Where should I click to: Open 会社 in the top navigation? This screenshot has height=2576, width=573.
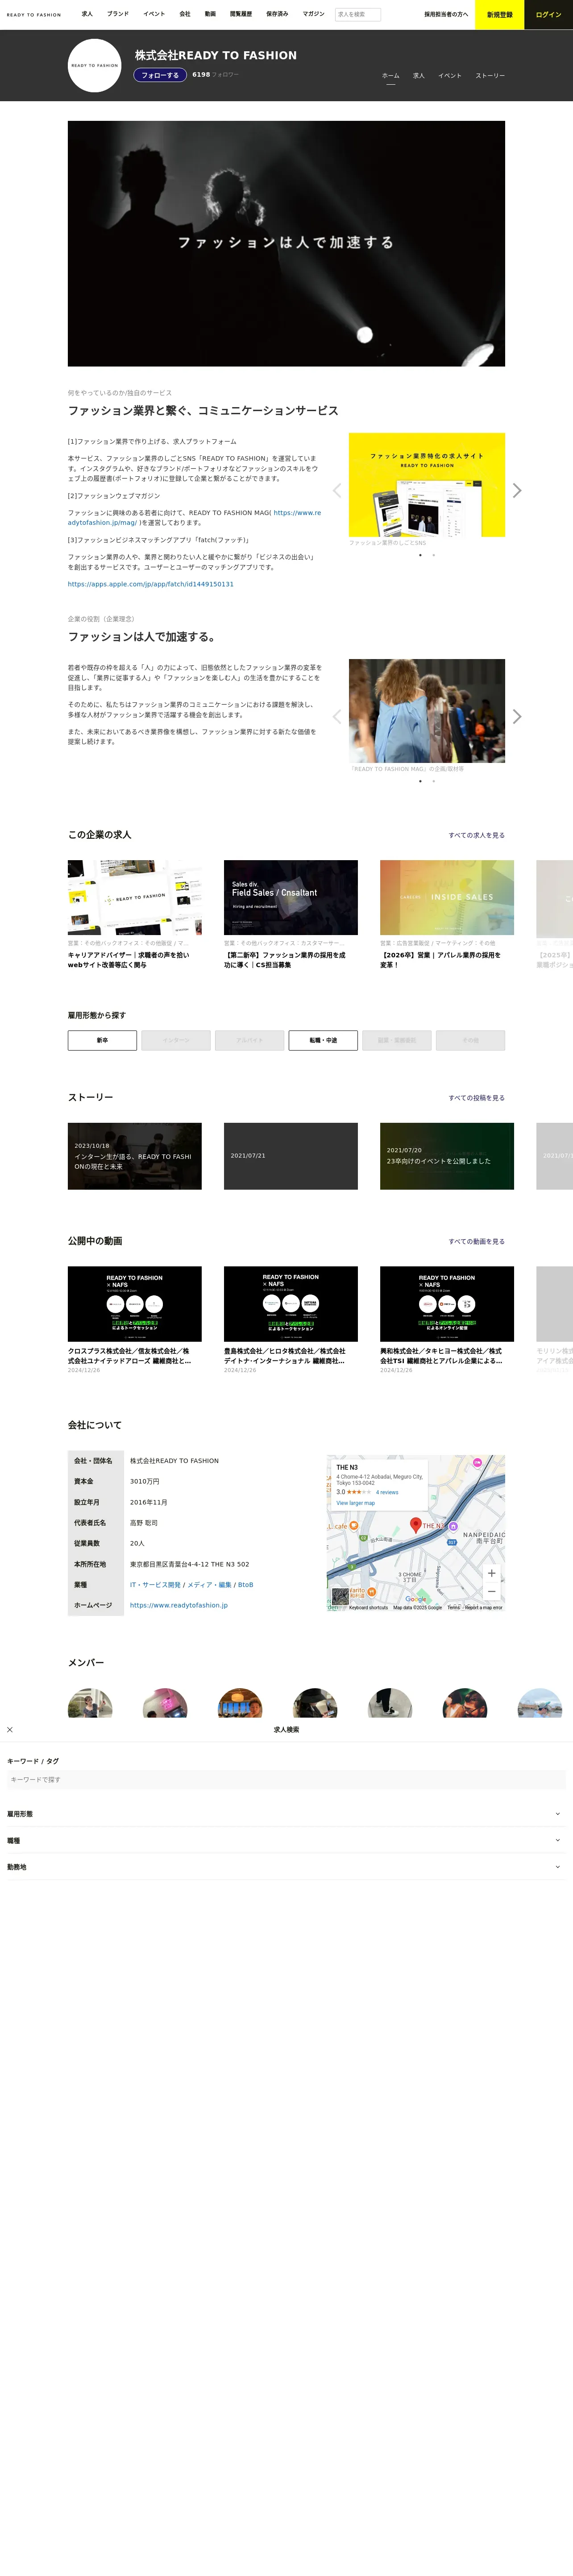point(185,14)
